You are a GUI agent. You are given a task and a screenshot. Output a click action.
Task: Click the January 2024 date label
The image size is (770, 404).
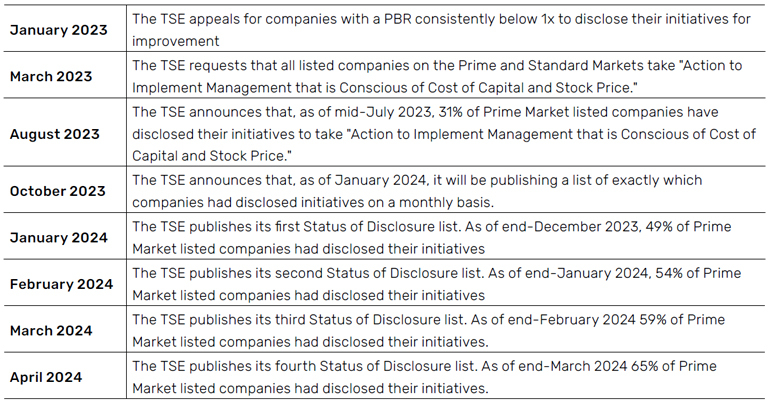point(58,238)
